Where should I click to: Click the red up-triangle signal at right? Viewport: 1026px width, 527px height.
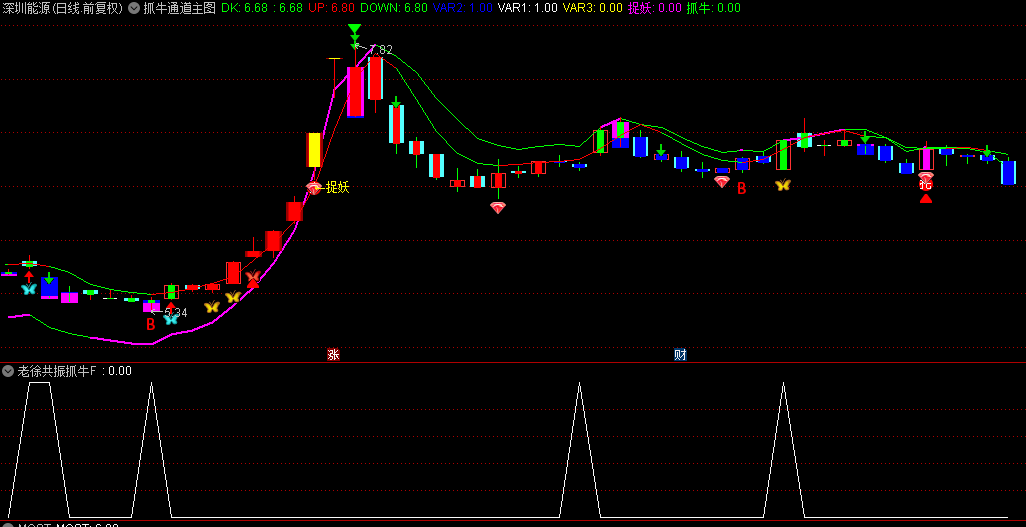click(926, 198)
